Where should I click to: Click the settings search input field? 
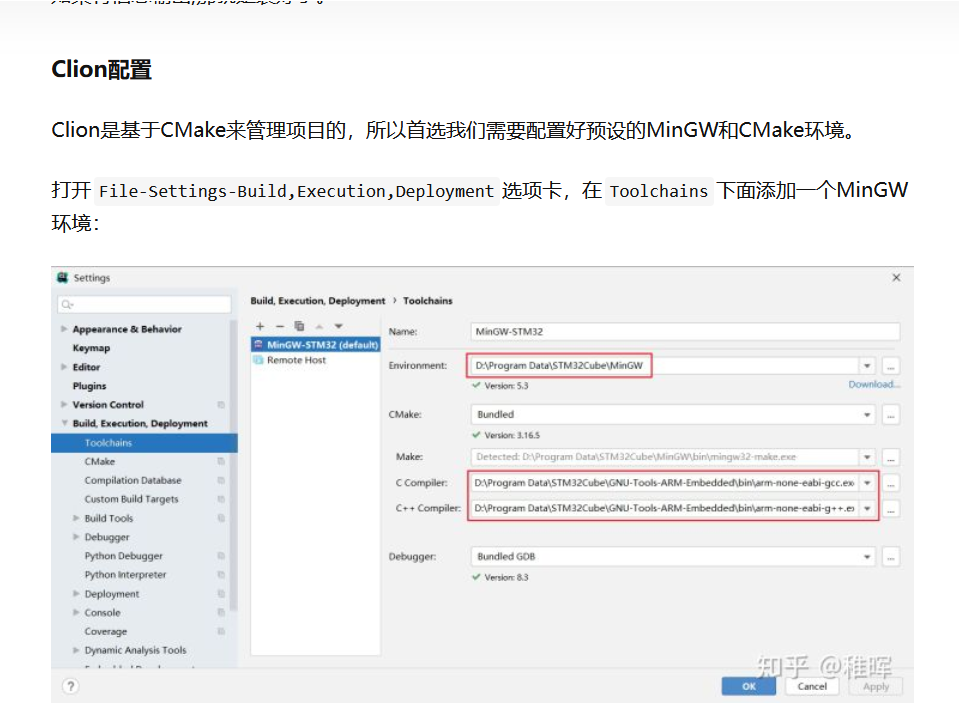point(144,304)
